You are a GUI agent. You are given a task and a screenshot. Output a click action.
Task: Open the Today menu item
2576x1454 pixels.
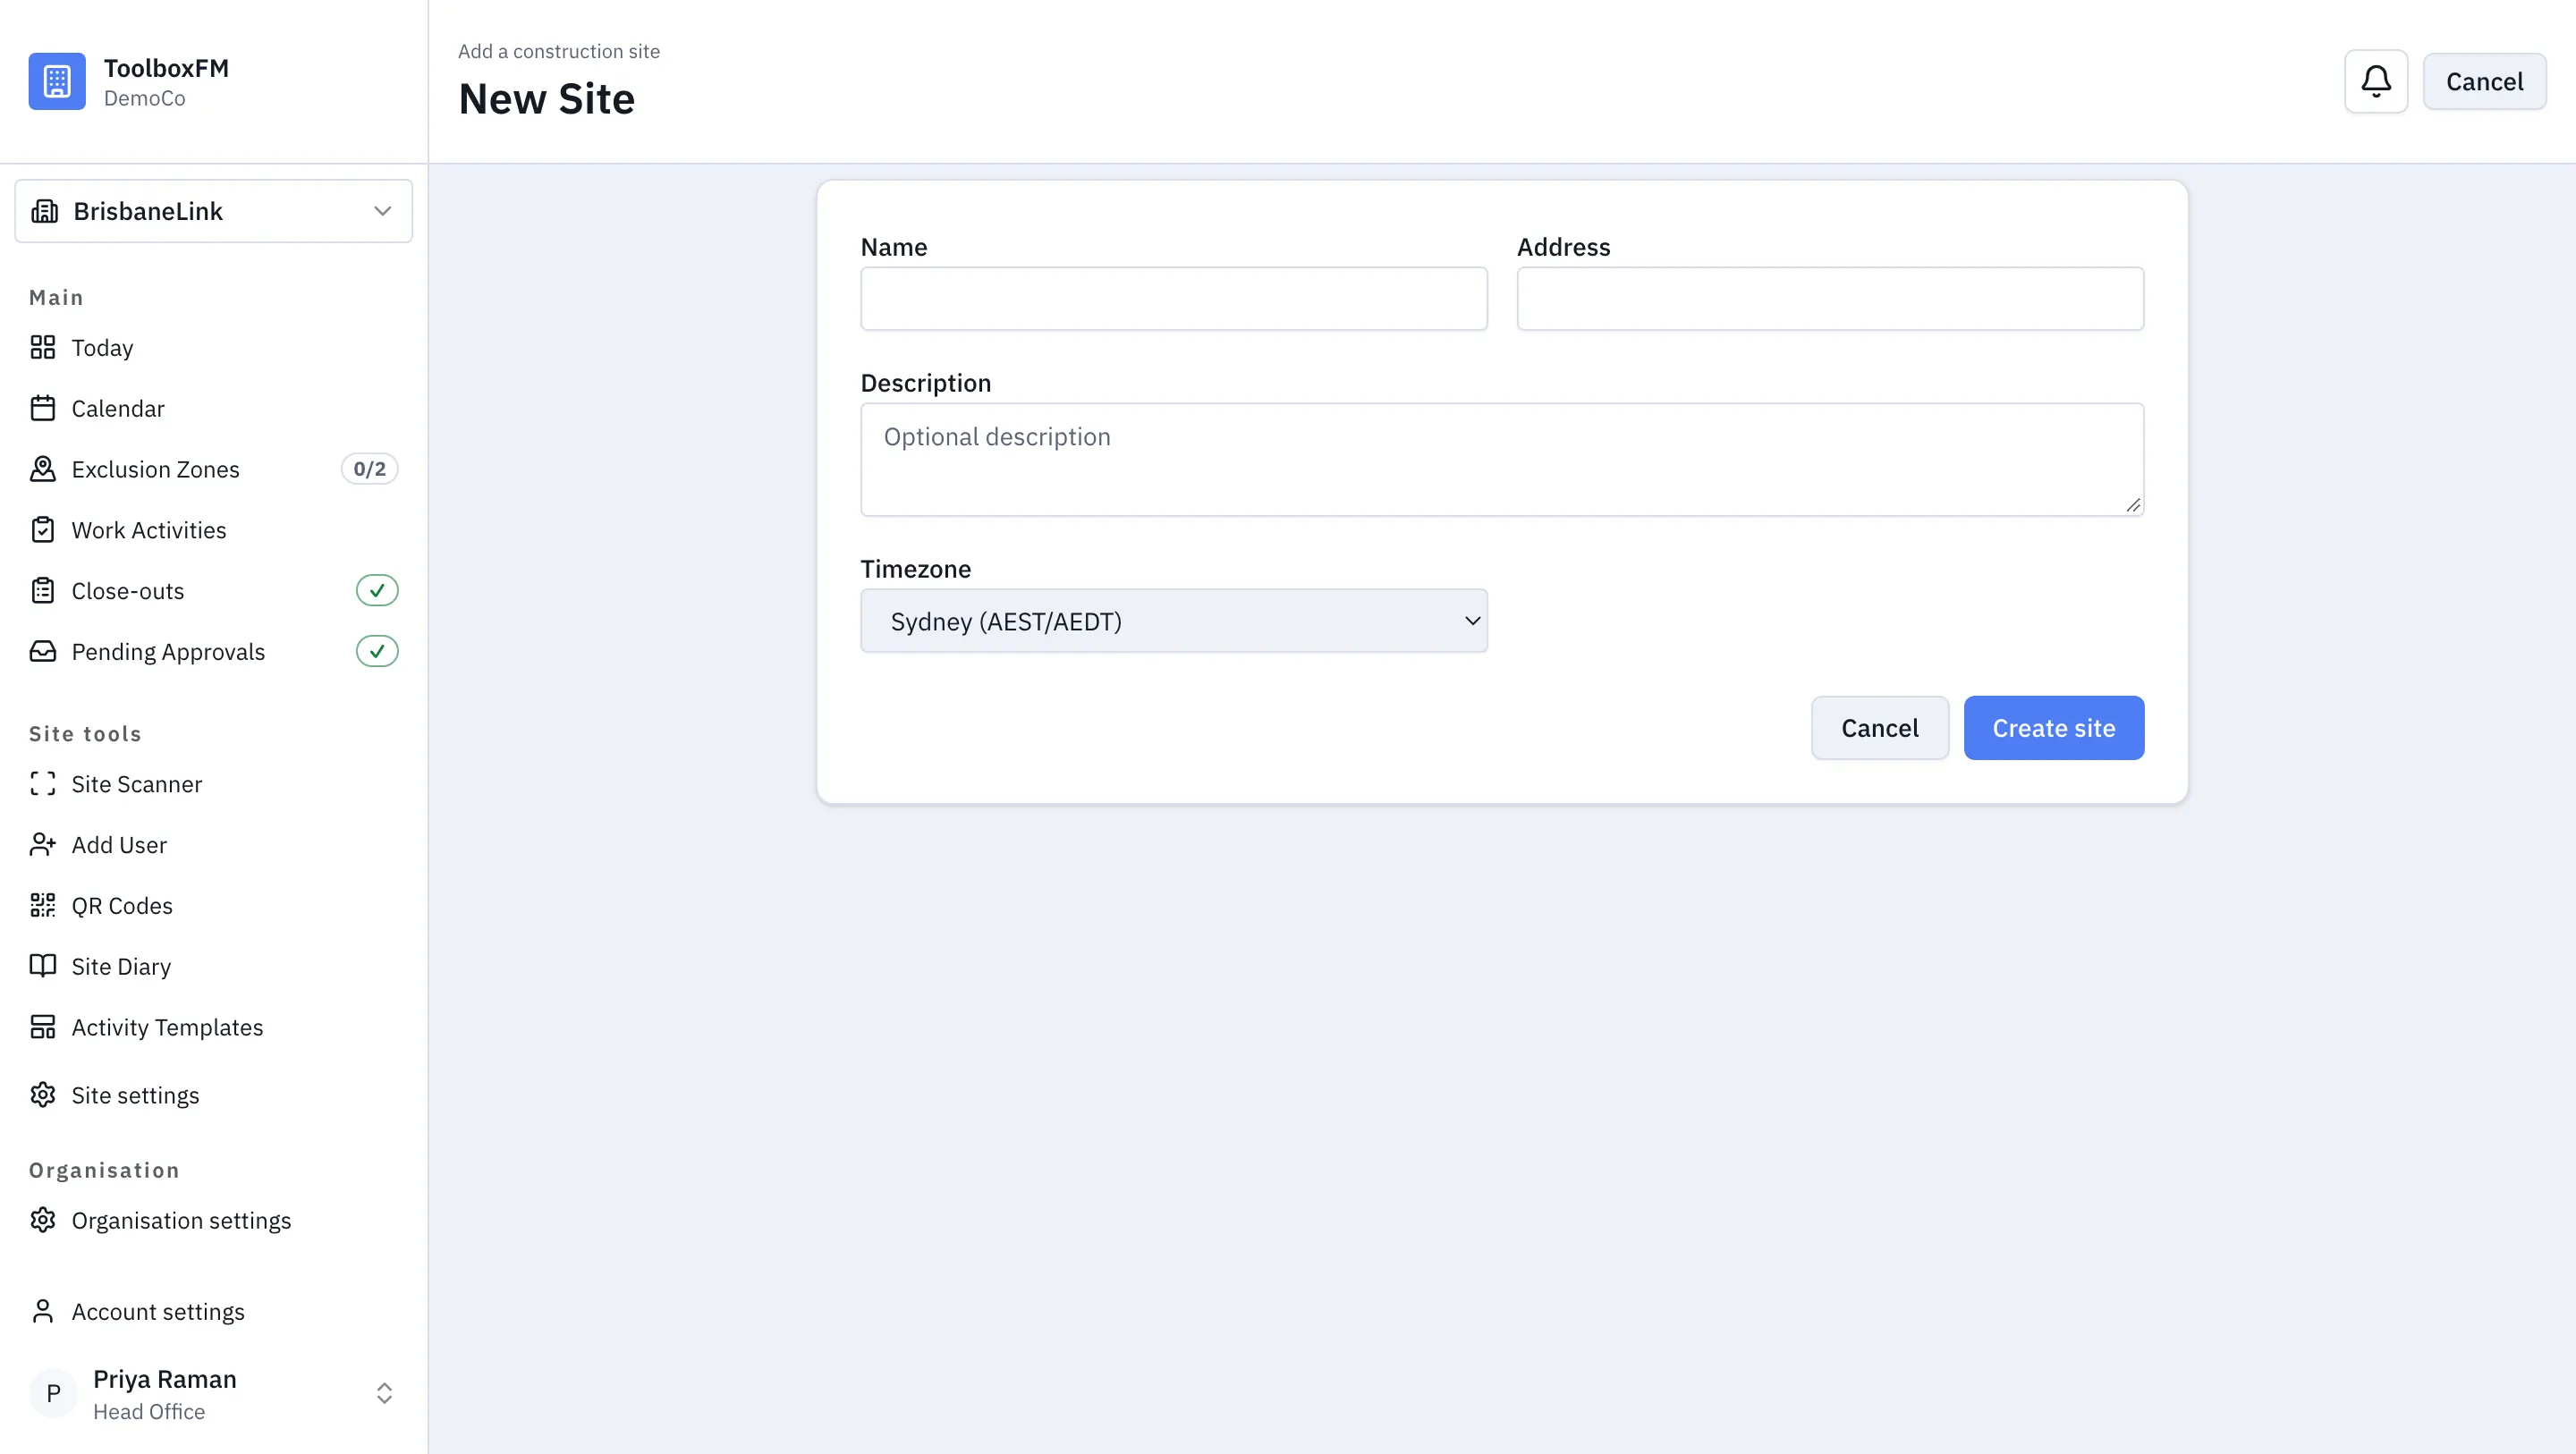tap(214, 347)
